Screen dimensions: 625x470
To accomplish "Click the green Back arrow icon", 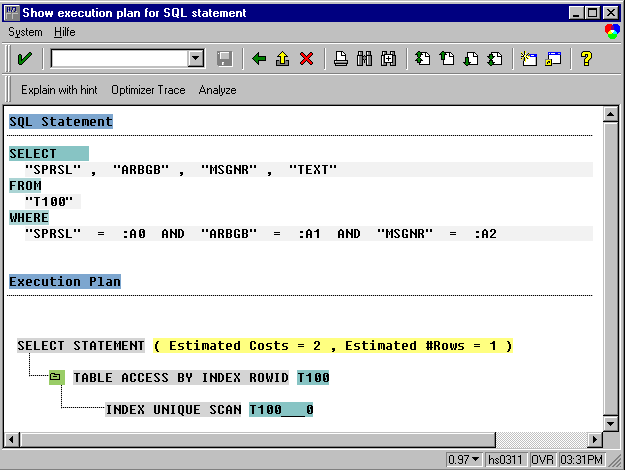I will pyautogui.click(x=259, y=59).
